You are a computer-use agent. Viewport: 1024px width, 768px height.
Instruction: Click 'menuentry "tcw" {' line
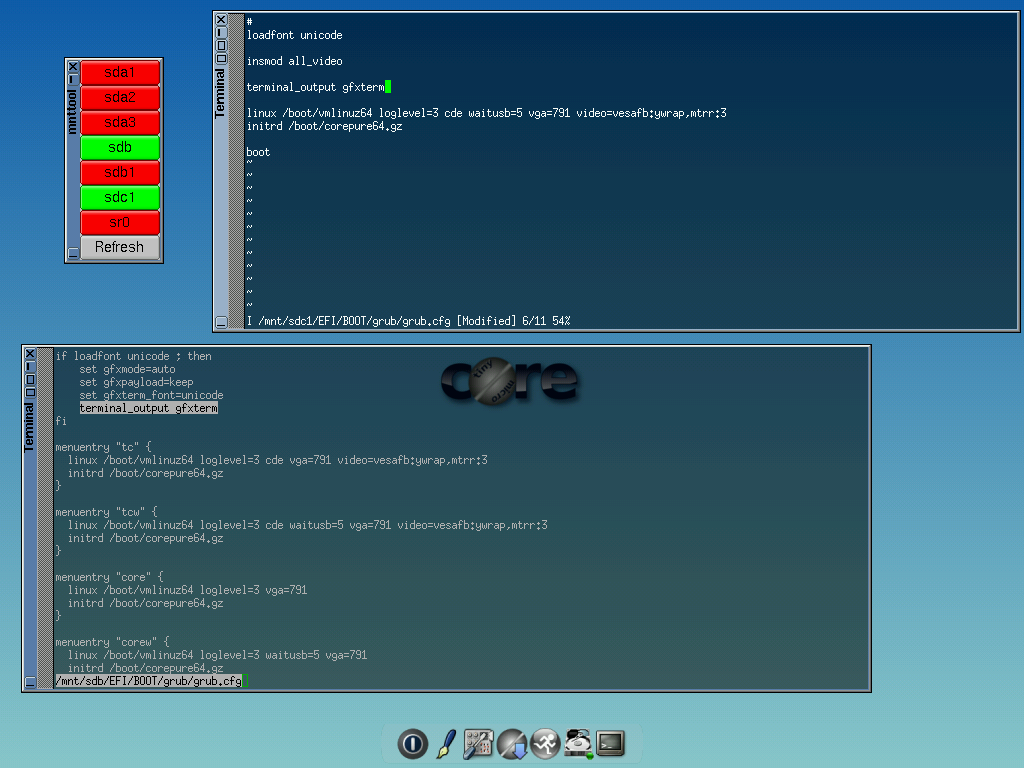click(x=106, y=512)
